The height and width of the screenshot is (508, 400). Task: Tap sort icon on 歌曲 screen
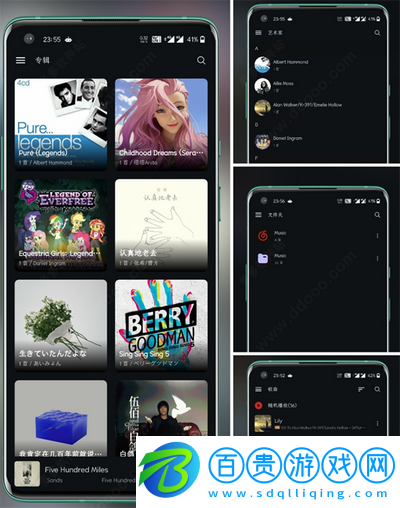[x=361, y=389]
